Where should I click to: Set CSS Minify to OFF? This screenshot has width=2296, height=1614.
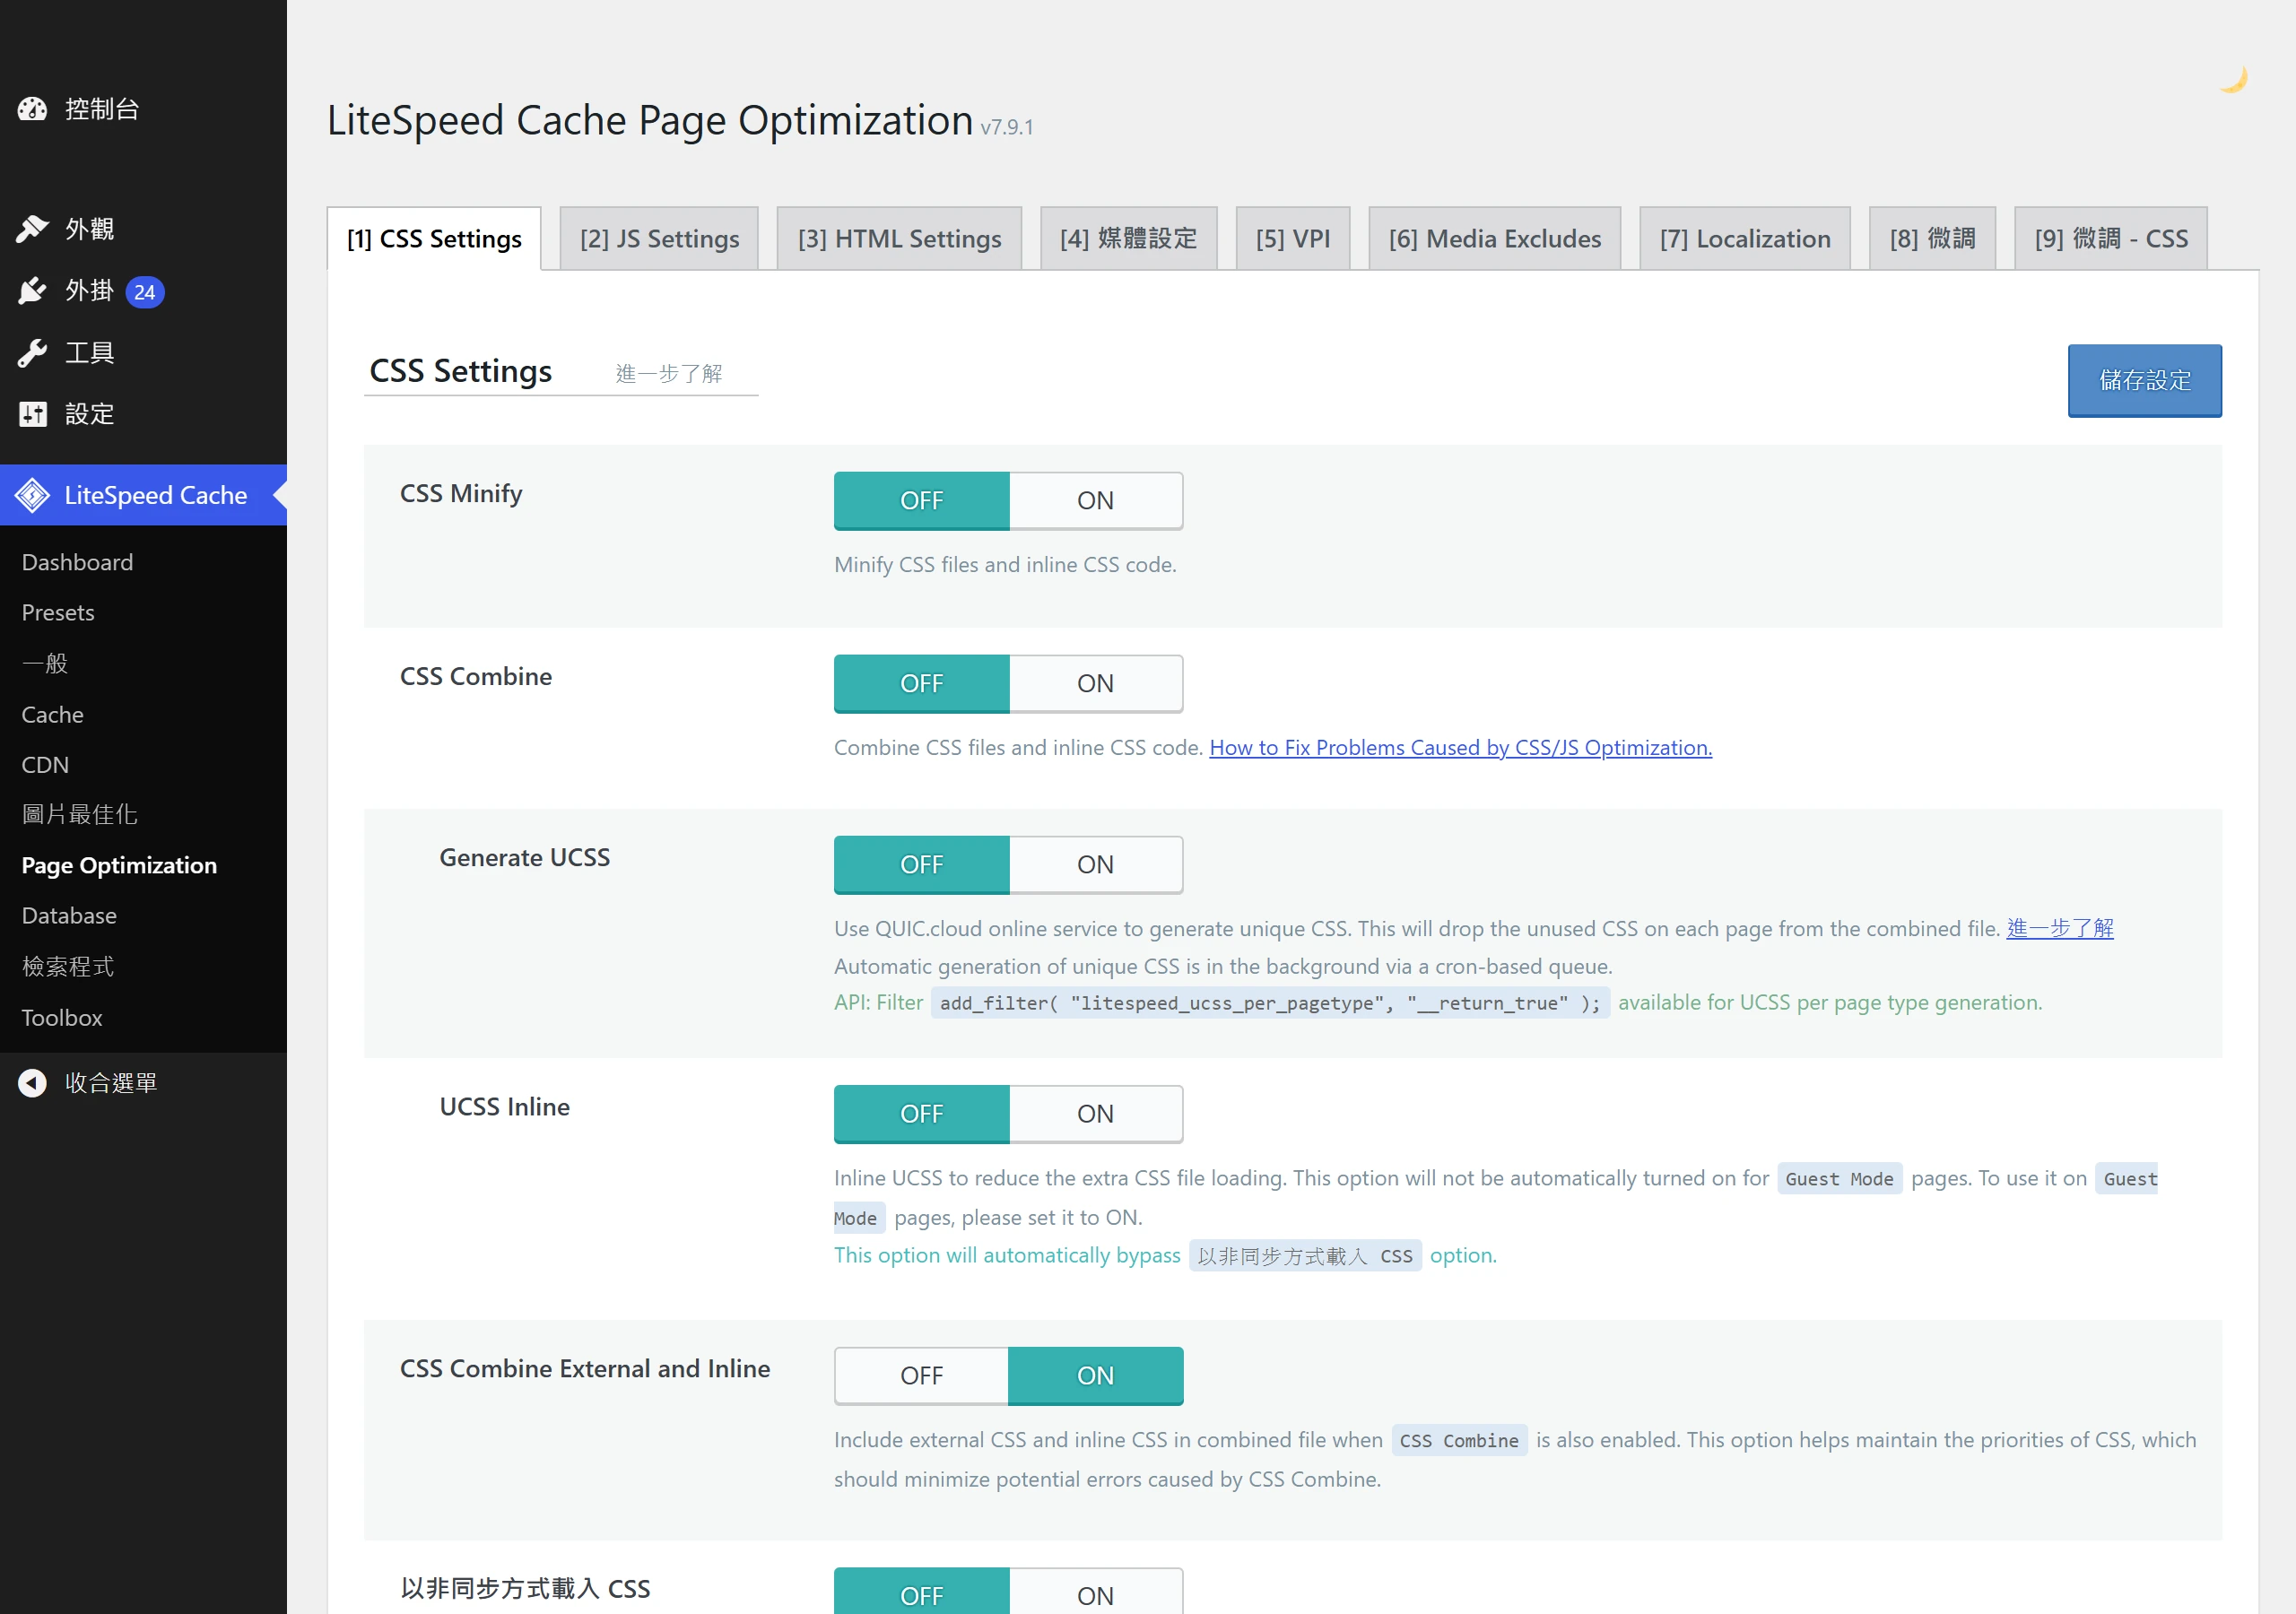coord(921,501)
